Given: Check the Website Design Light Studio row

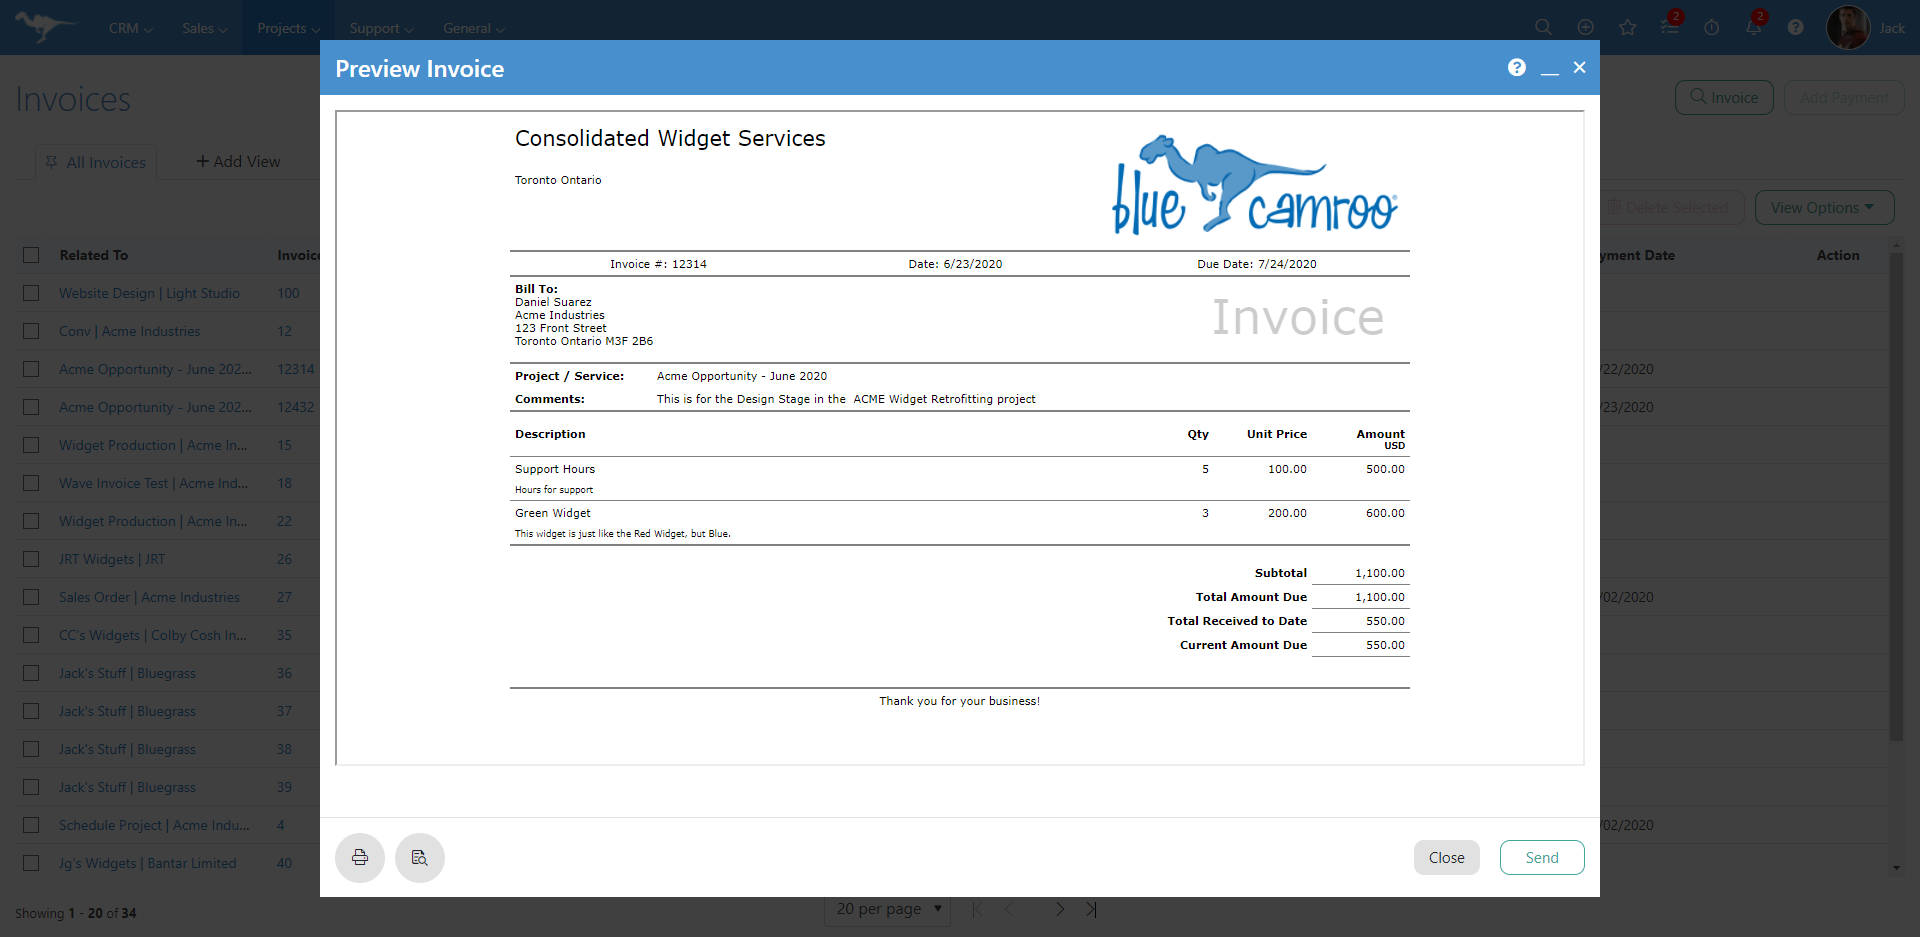Looking at the screenshot, I should click(x=31, y=293).
